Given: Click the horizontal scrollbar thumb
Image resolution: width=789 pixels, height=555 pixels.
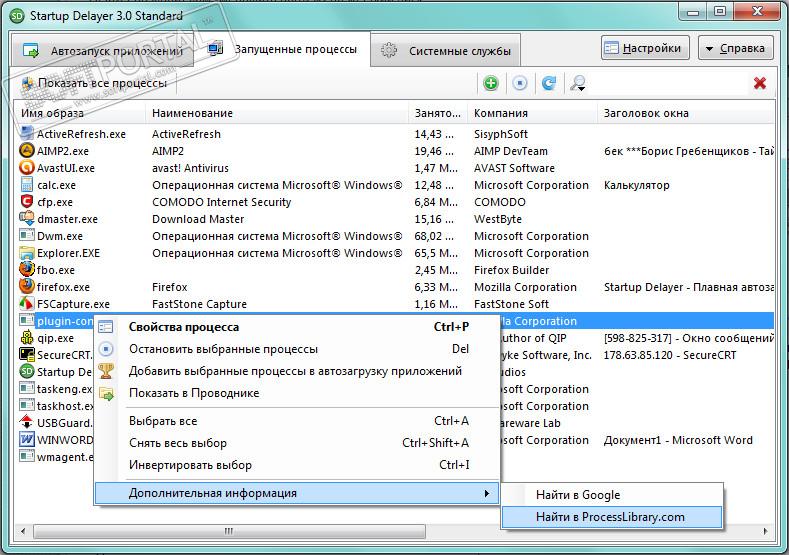Looking at the screenshot, I should [x=229, y=531].
